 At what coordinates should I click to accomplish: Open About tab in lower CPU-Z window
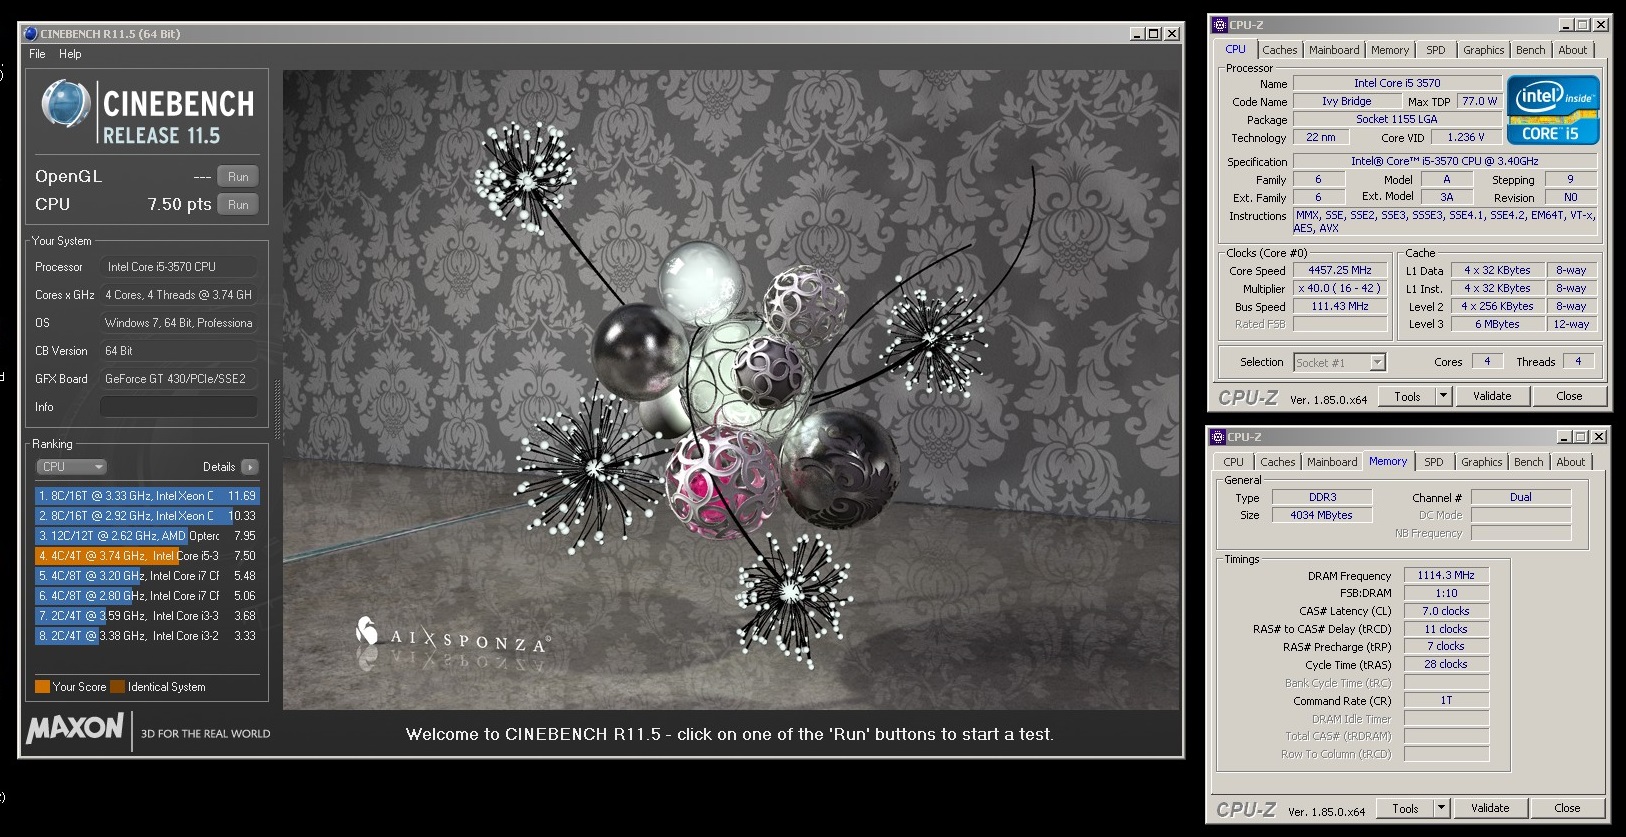coord(1570,462)
